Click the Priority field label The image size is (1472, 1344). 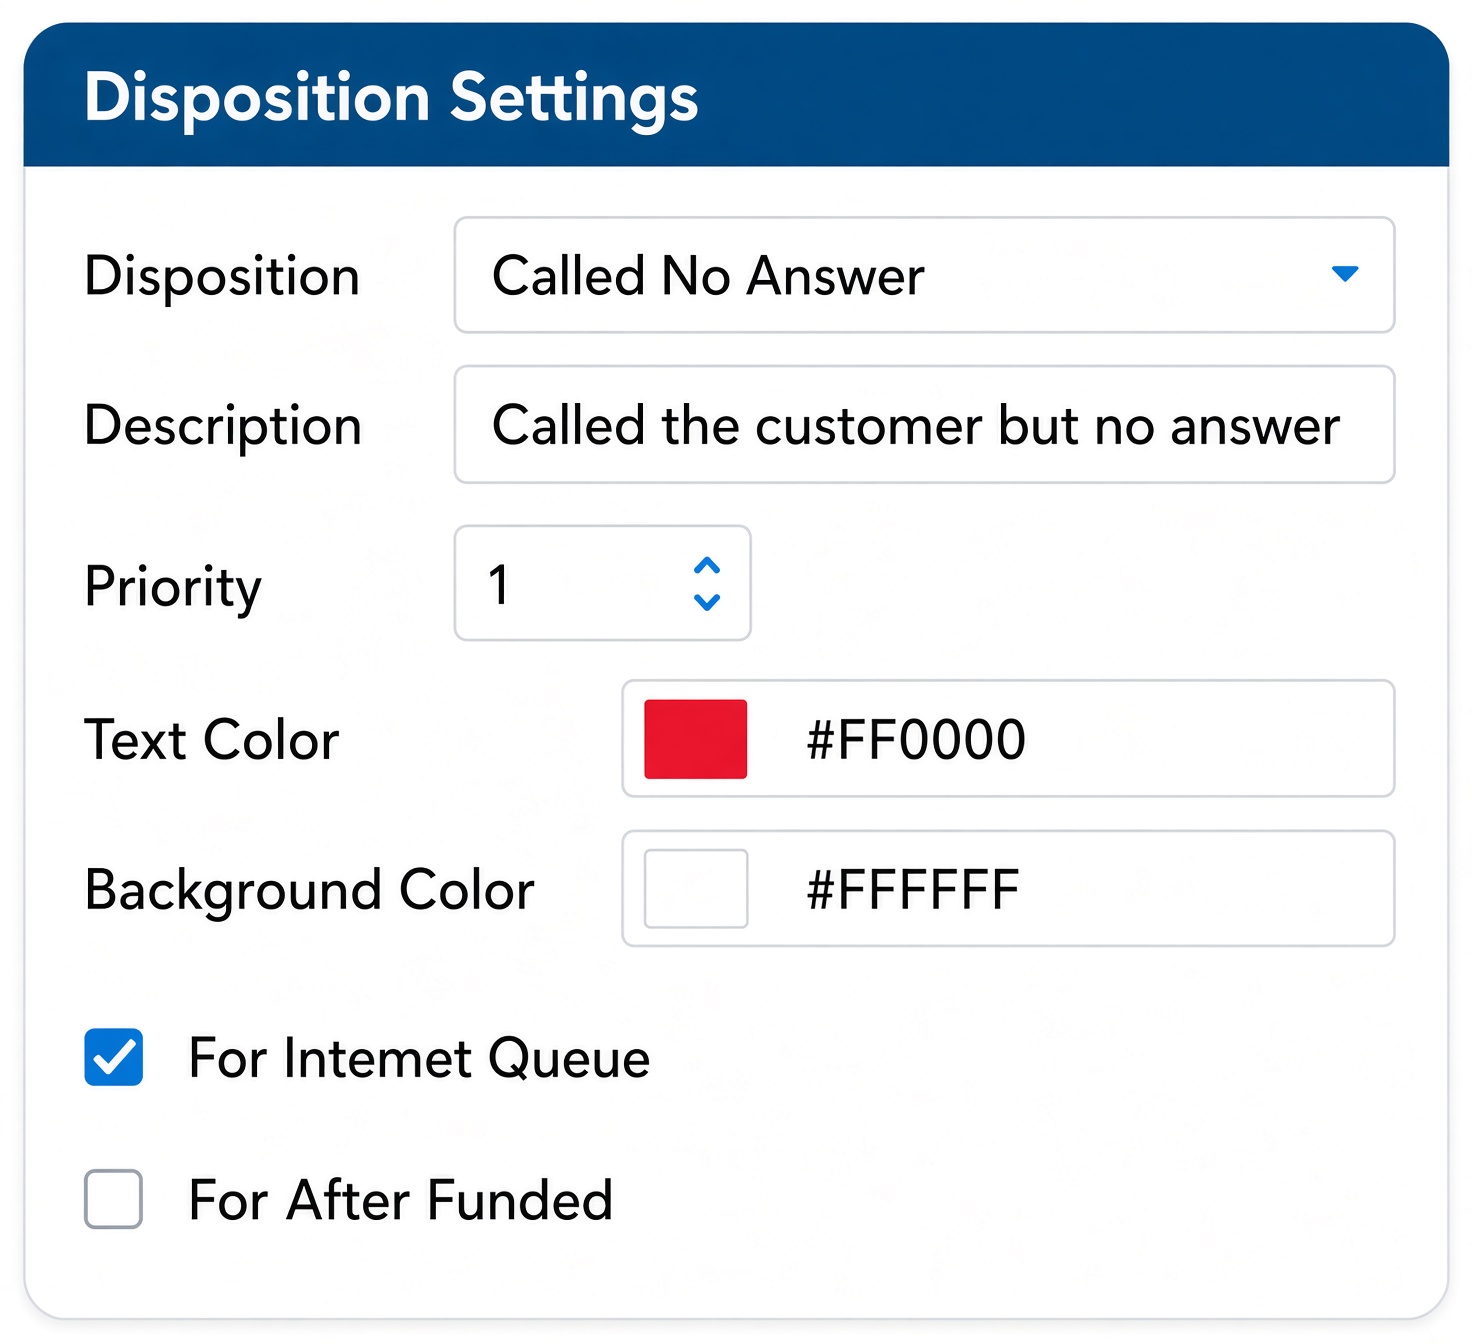(173, 586)
